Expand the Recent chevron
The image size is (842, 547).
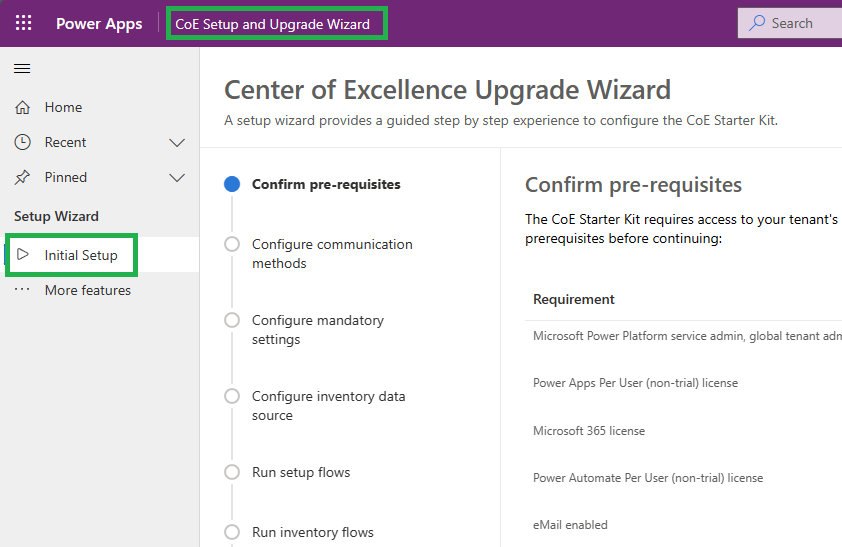pos(177,142)
